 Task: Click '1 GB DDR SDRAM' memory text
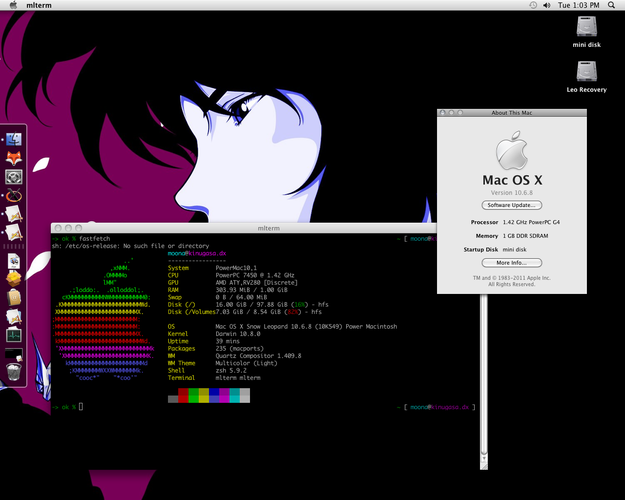coord(525,236)
